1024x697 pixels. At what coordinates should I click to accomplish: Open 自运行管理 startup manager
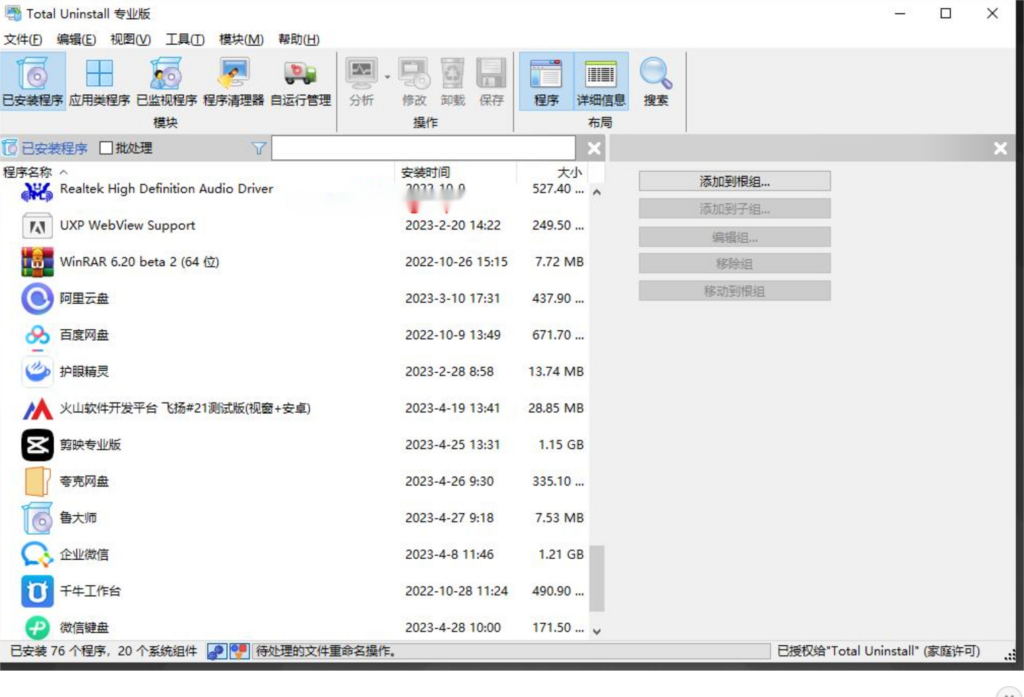(300, 81)
